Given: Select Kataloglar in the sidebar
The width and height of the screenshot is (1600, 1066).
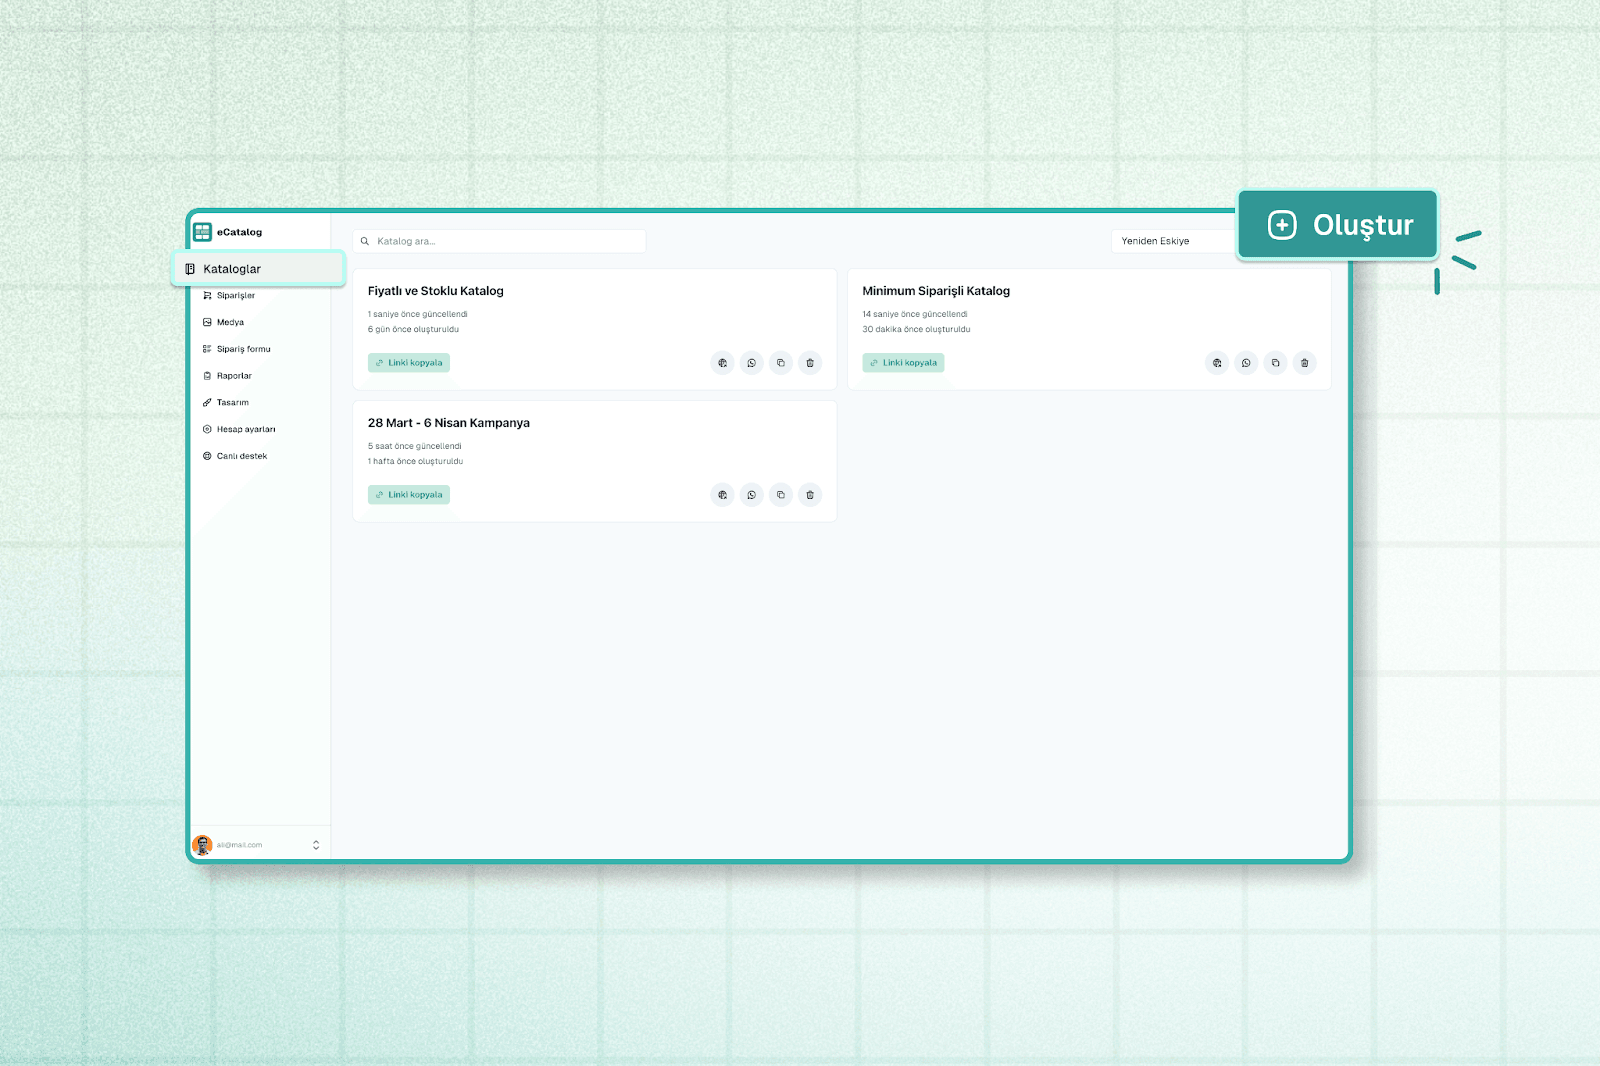Looking at the screenshot, I should pos(232,269).
